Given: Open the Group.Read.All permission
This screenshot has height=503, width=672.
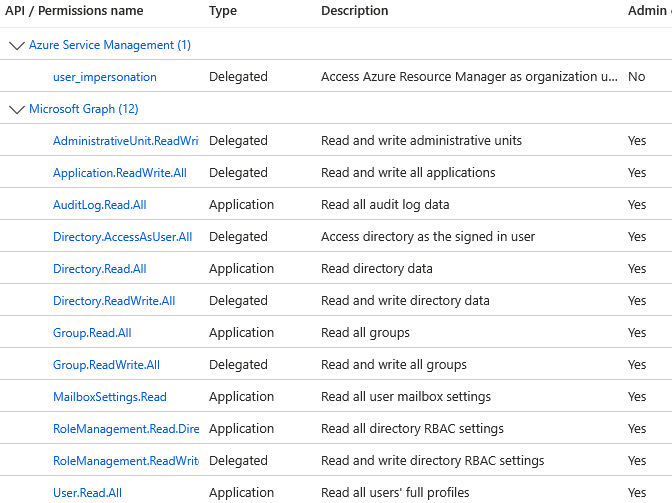Looking at the screenshot, I should 92,333.
